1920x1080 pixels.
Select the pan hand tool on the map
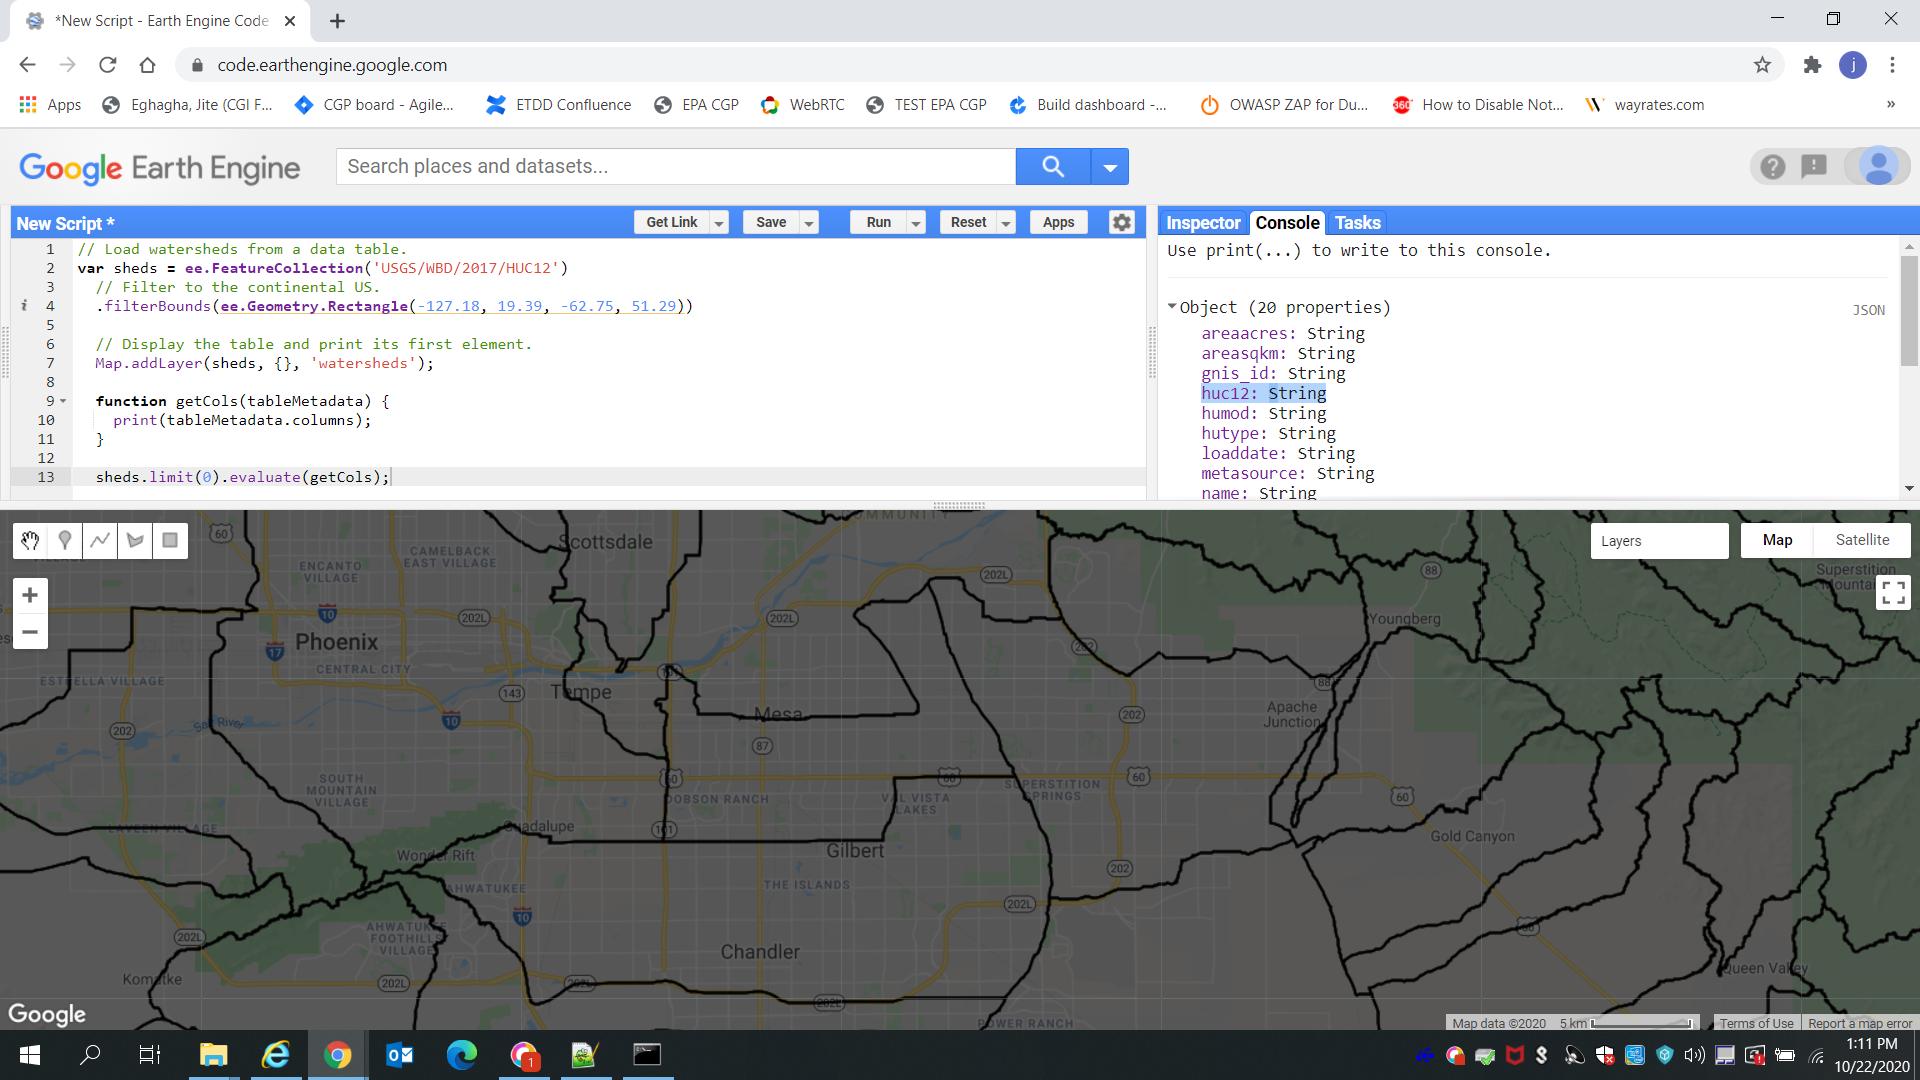pos(29,540)
